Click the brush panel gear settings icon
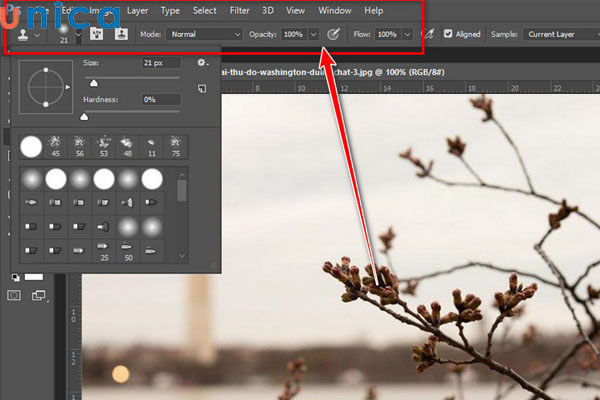 pyautogui.click(x=201, y=64)
